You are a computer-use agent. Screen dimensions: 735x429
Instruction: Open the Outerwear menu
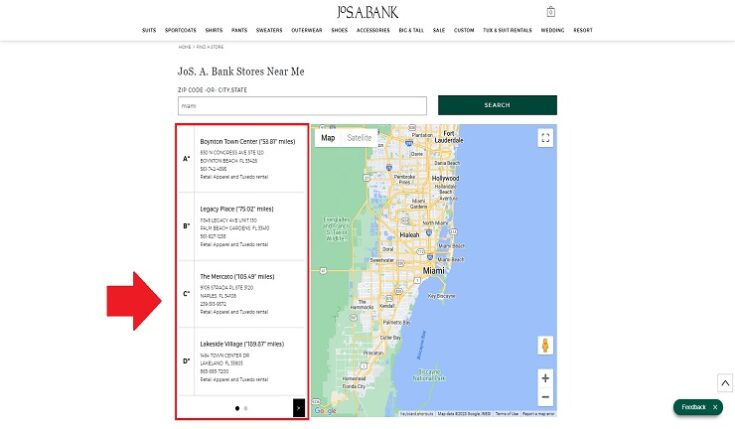click(307, 30)
